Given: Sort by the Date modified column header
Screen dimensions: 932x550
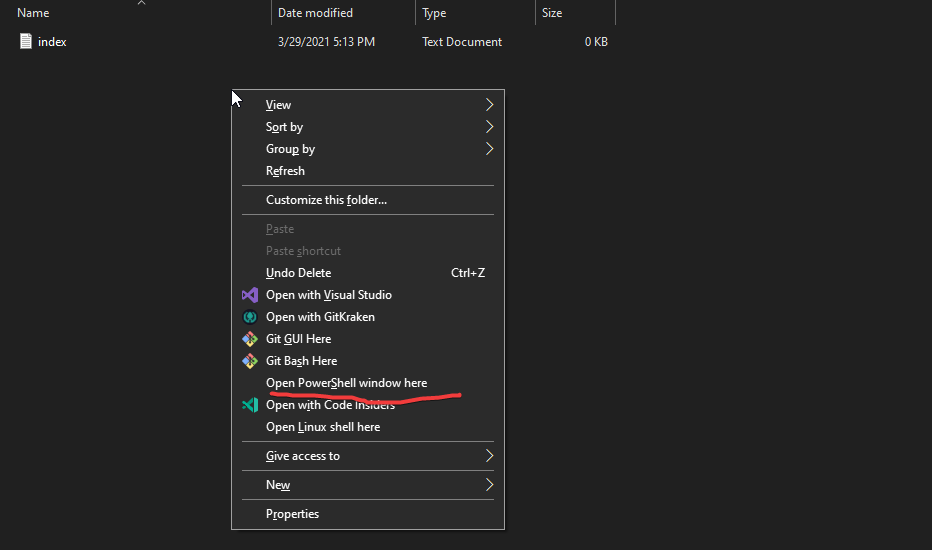Looking at the screenshot, I should click(x=315, y=13).
